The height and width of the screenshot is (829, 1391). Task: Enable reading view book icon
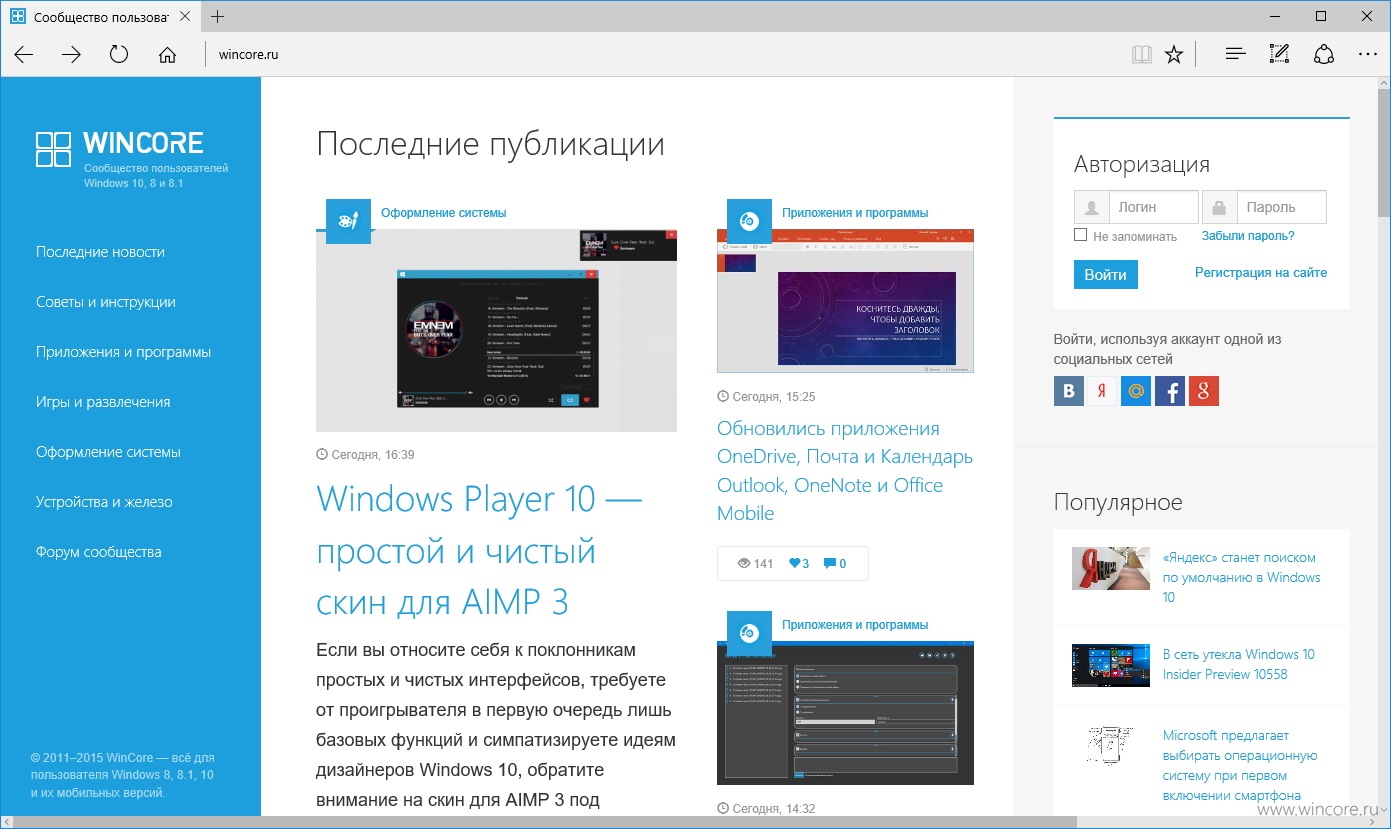coord(1141,54)
